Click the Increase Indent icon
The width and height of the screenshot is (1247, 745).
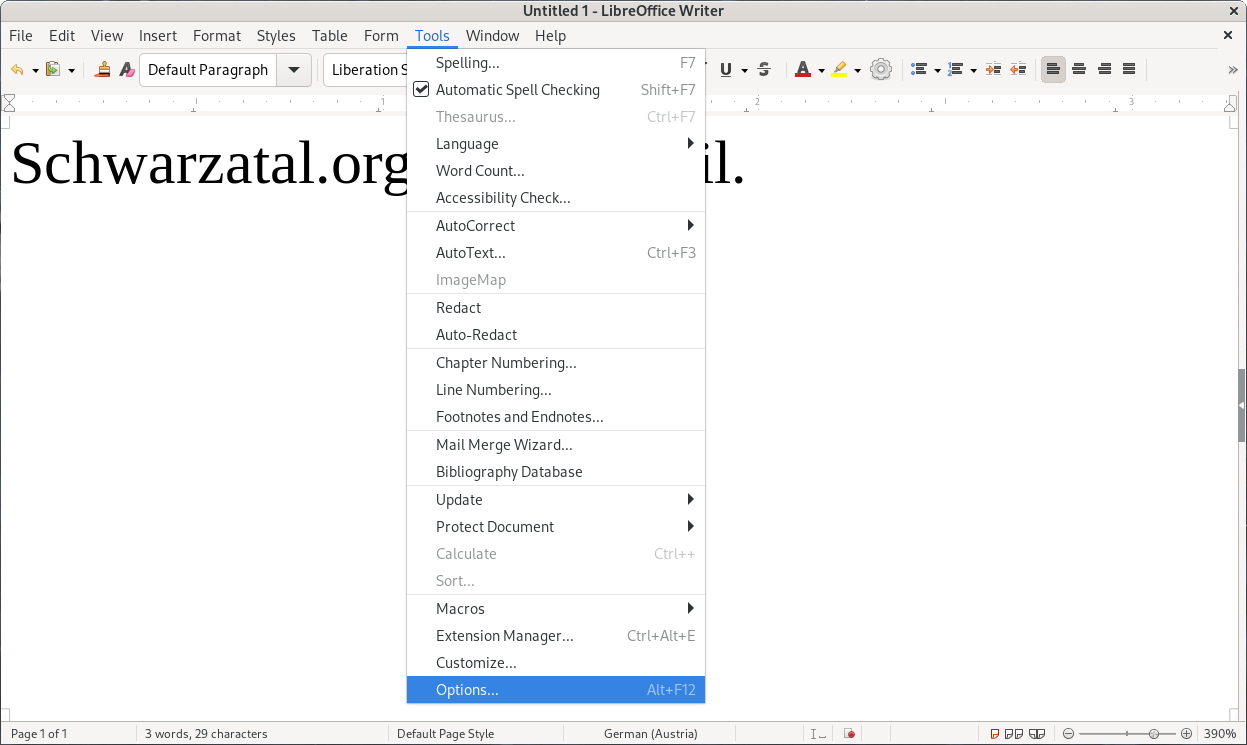click(x=993, y=70)
